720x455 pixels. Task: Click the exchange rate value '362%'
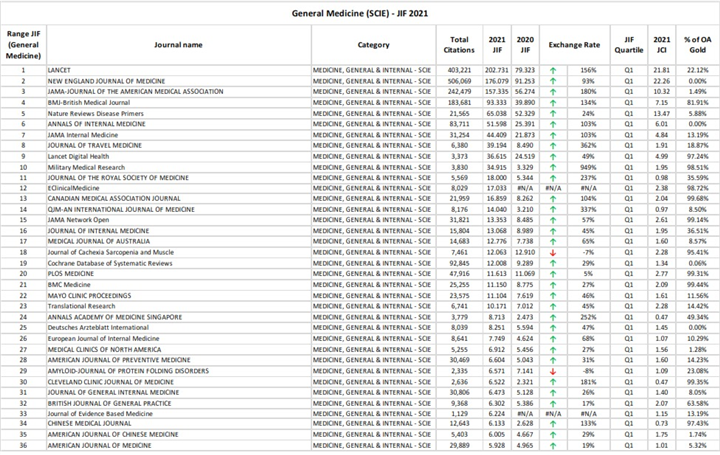[588, 146]
